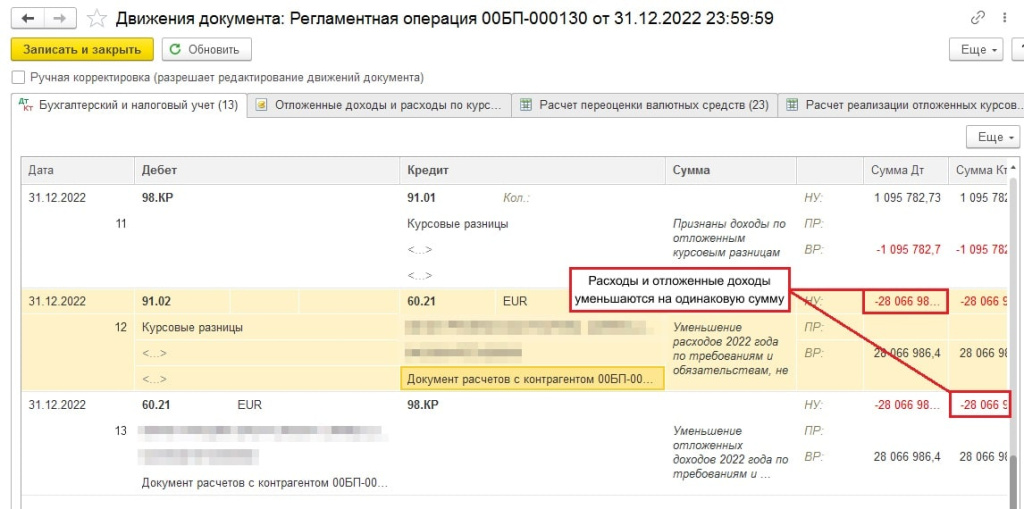1024x509 pixels.
Task: Add document to favorites with star icon
Action: click(x=96, y=19)
